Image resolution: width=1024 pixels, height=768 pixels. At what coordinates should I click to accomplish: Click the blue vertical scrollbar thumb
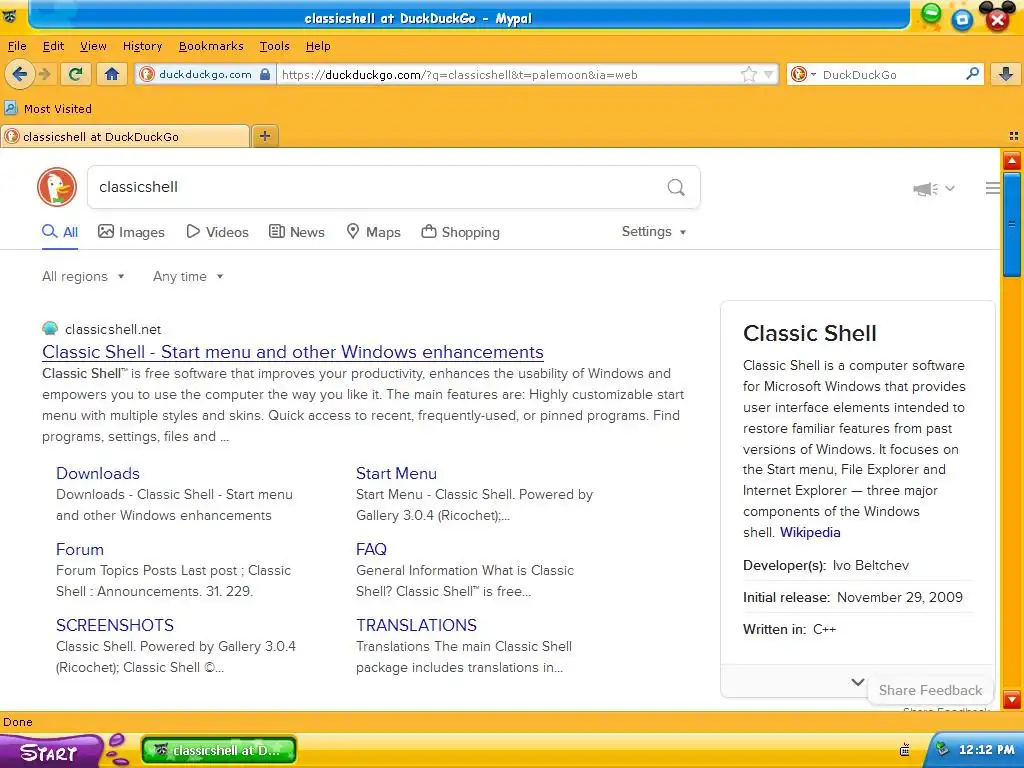point(1012,225)
